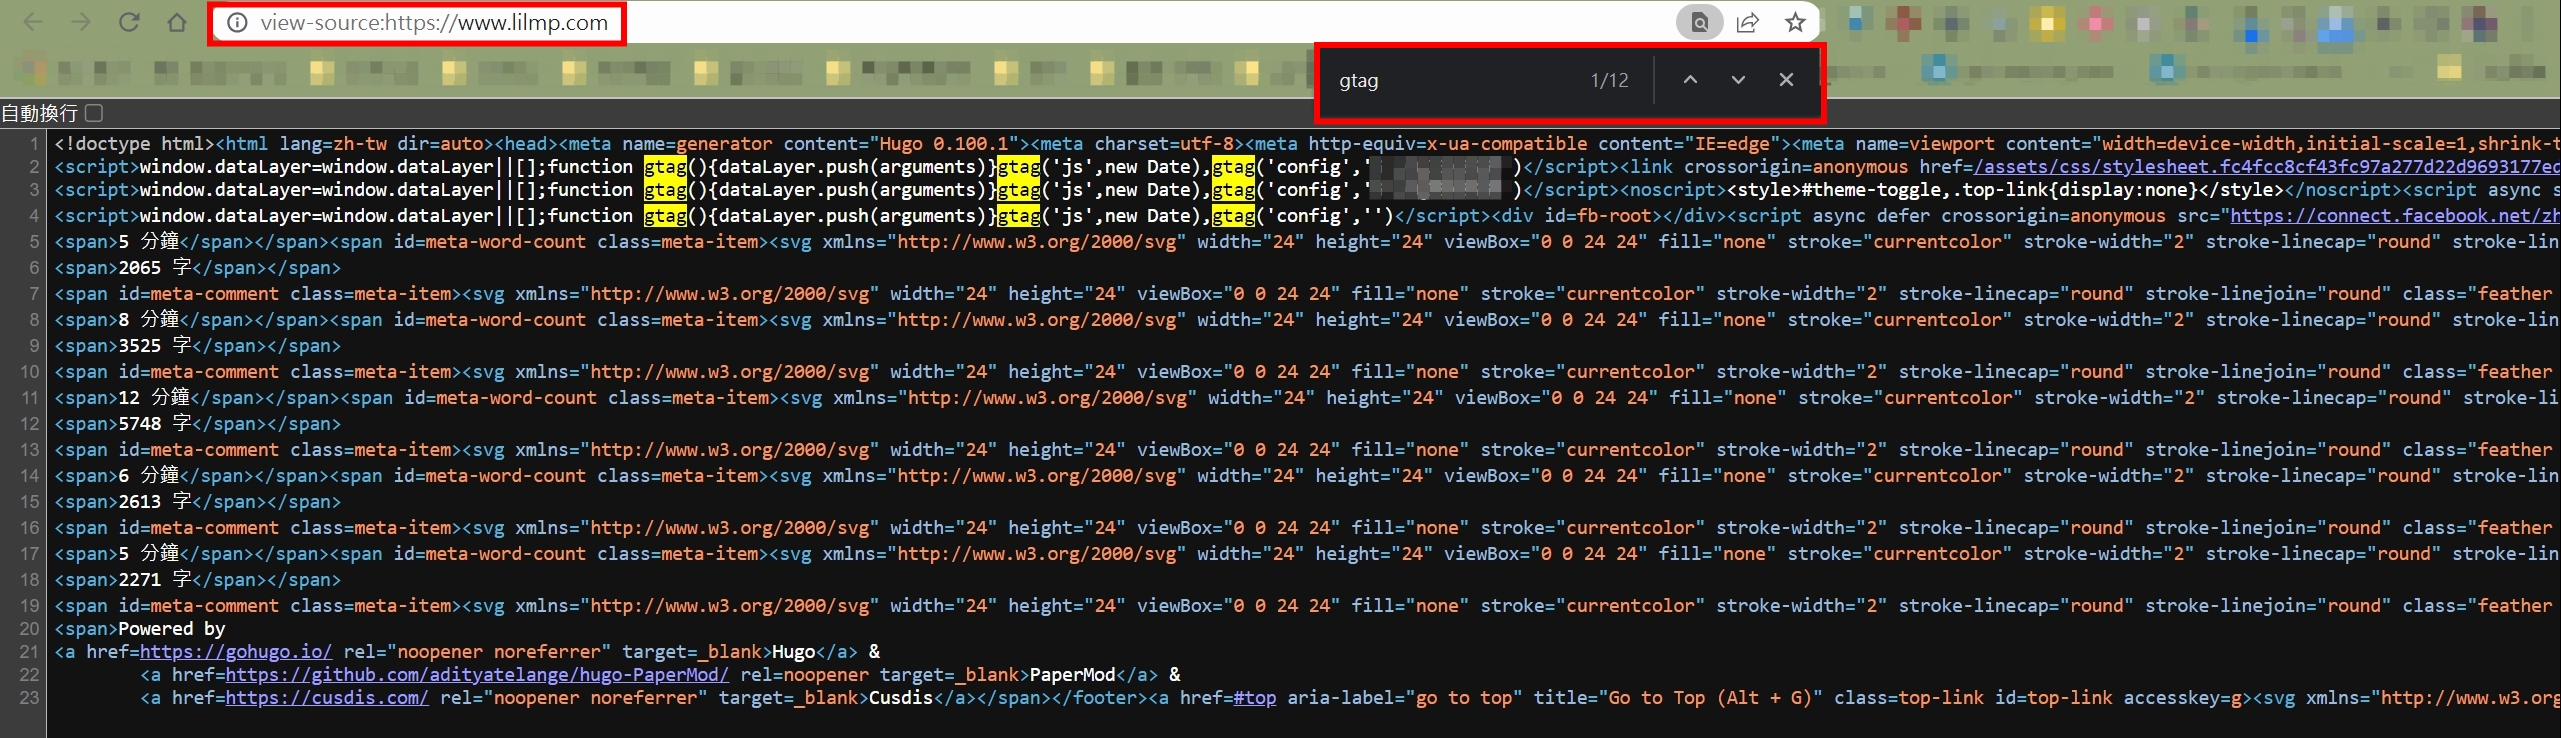Click the text '5748 字' on line 12
The image size is (2561, 738).
coord(155,424)
